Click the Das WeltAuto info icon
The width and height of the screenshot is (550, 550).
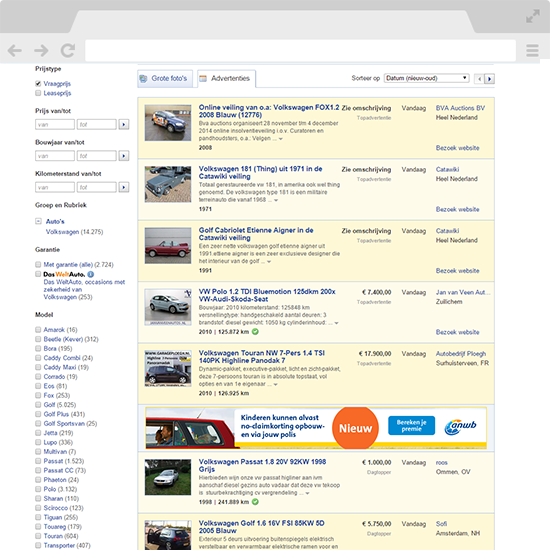90,274
